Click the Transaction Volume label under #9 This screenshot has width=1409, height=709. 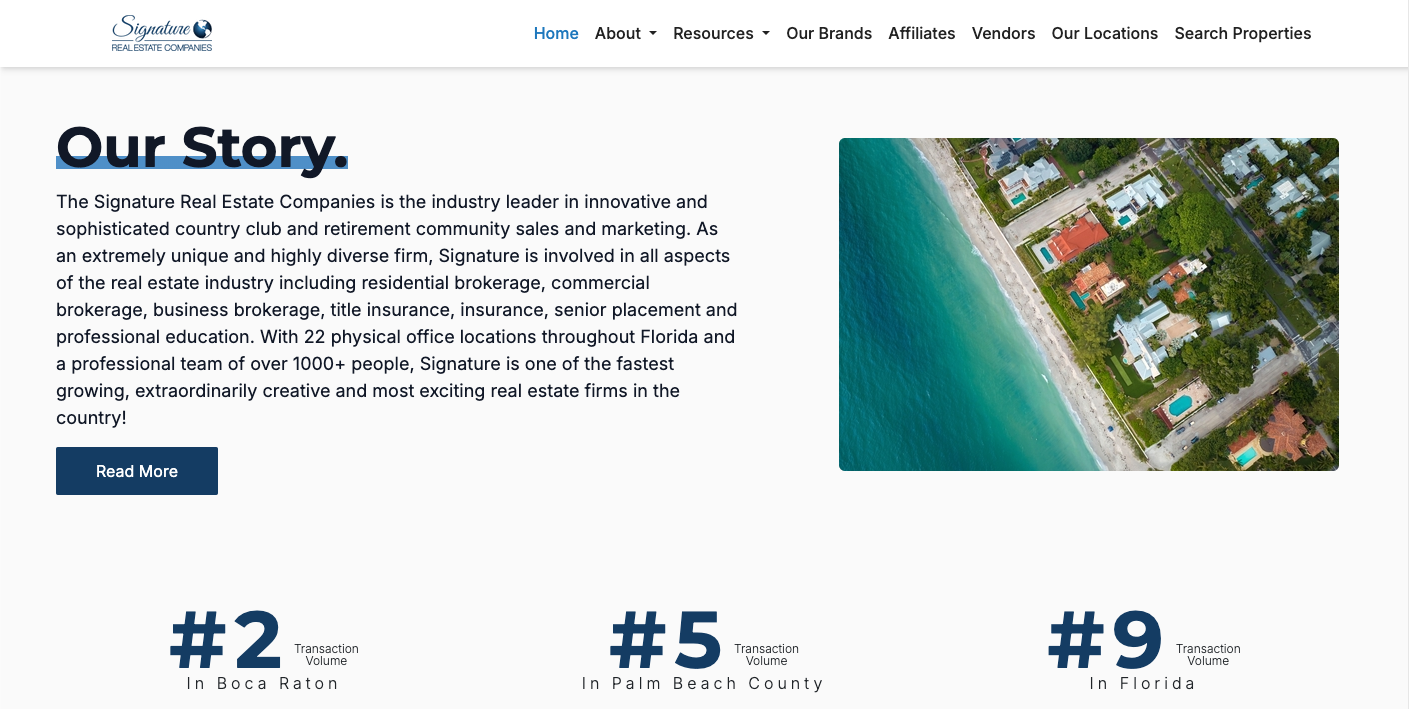(1208, 654)
